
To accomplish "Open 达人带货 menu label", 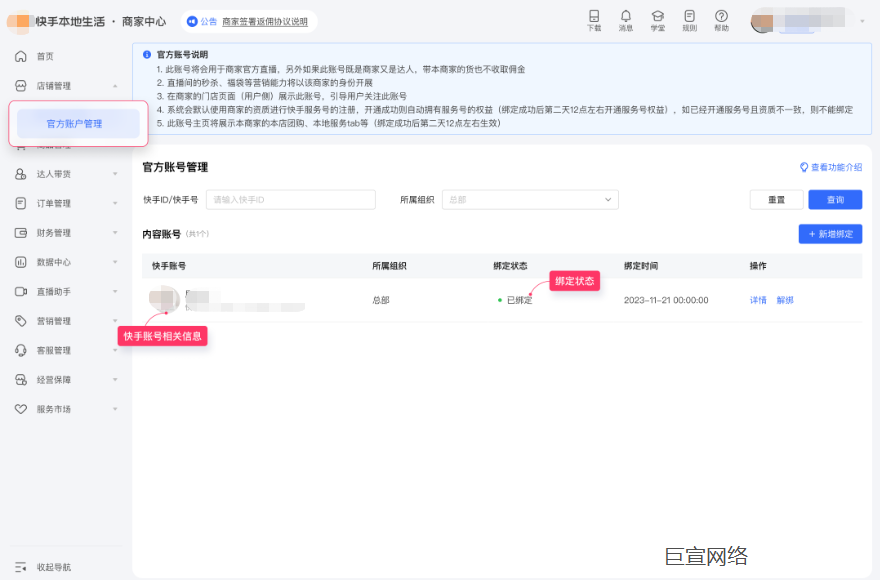I will point(54,174).
